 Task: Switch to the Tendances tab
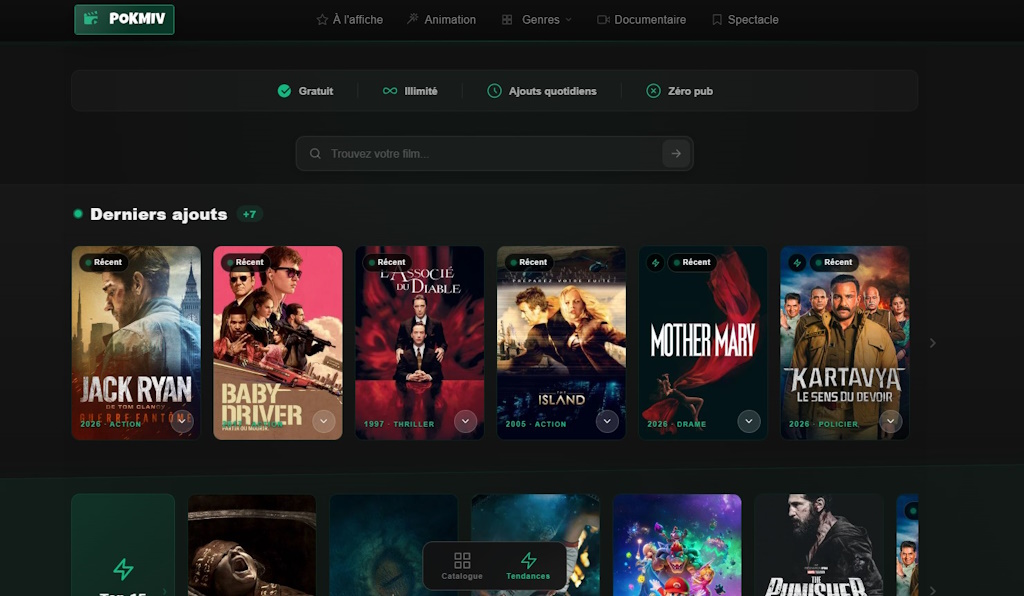(528, 566)
